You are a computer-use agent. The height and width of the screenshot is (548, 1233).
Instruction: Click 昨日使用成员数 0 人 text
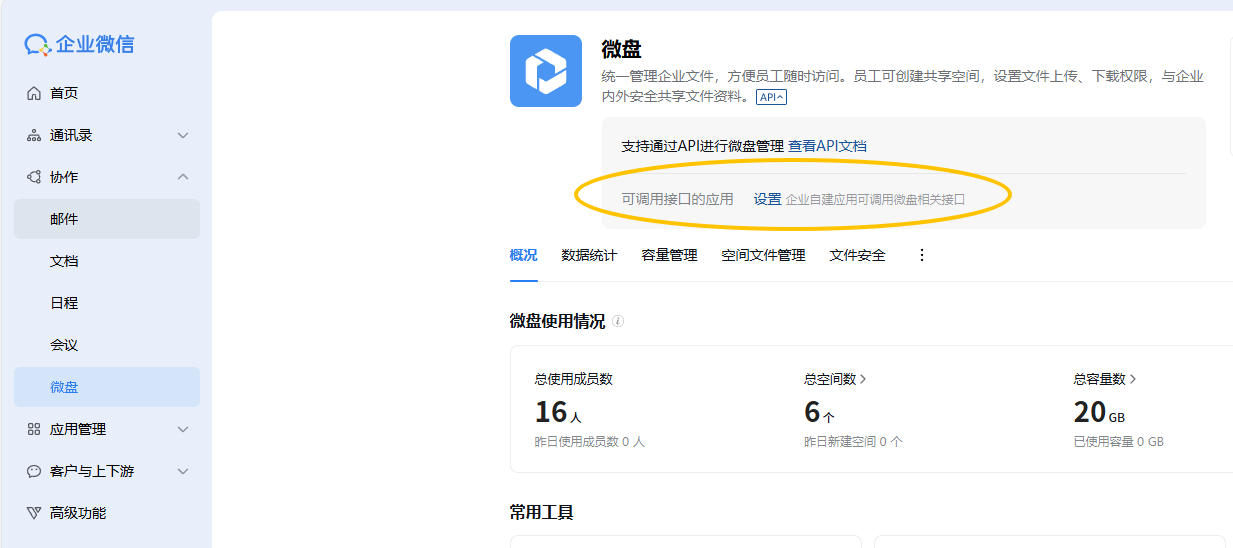[x=590, y=441]
